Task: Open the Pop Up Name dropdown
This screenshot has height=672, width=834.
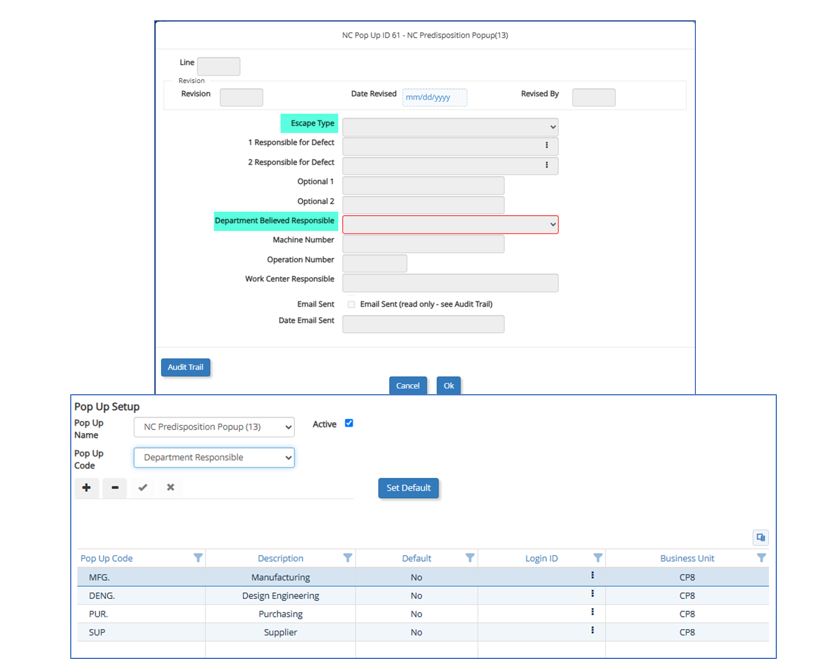Action: [x=214, y=427]
